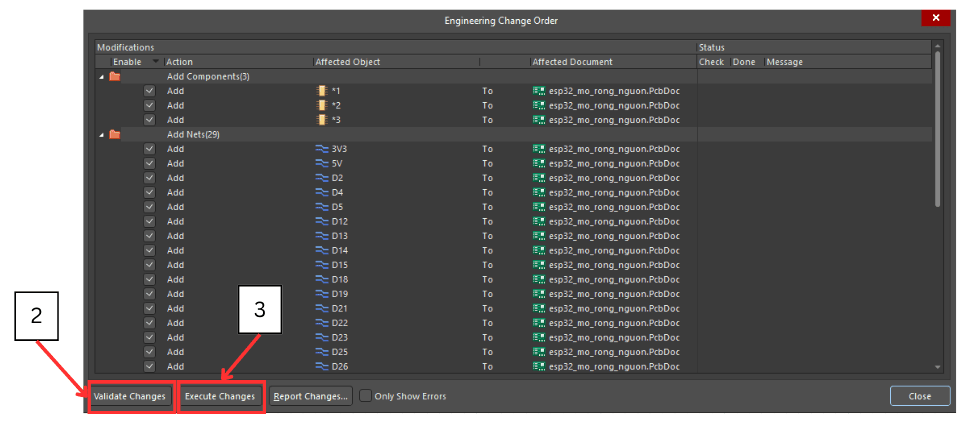Click PcbDoc icon in 5V row
Screen dimensions: 960x421
(x=539, y=163)
